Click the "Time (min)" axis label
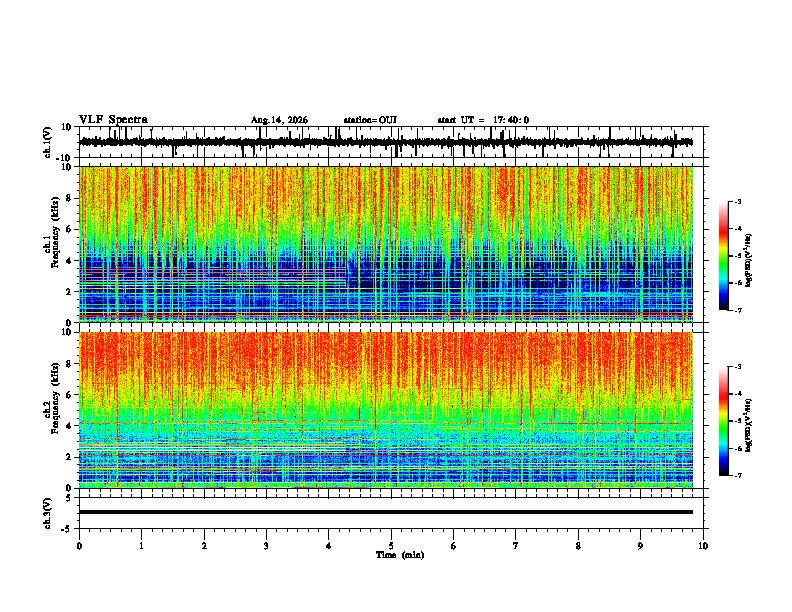Image resolution: width=792 pixels, height=612 pixels. tap(400, 555)
